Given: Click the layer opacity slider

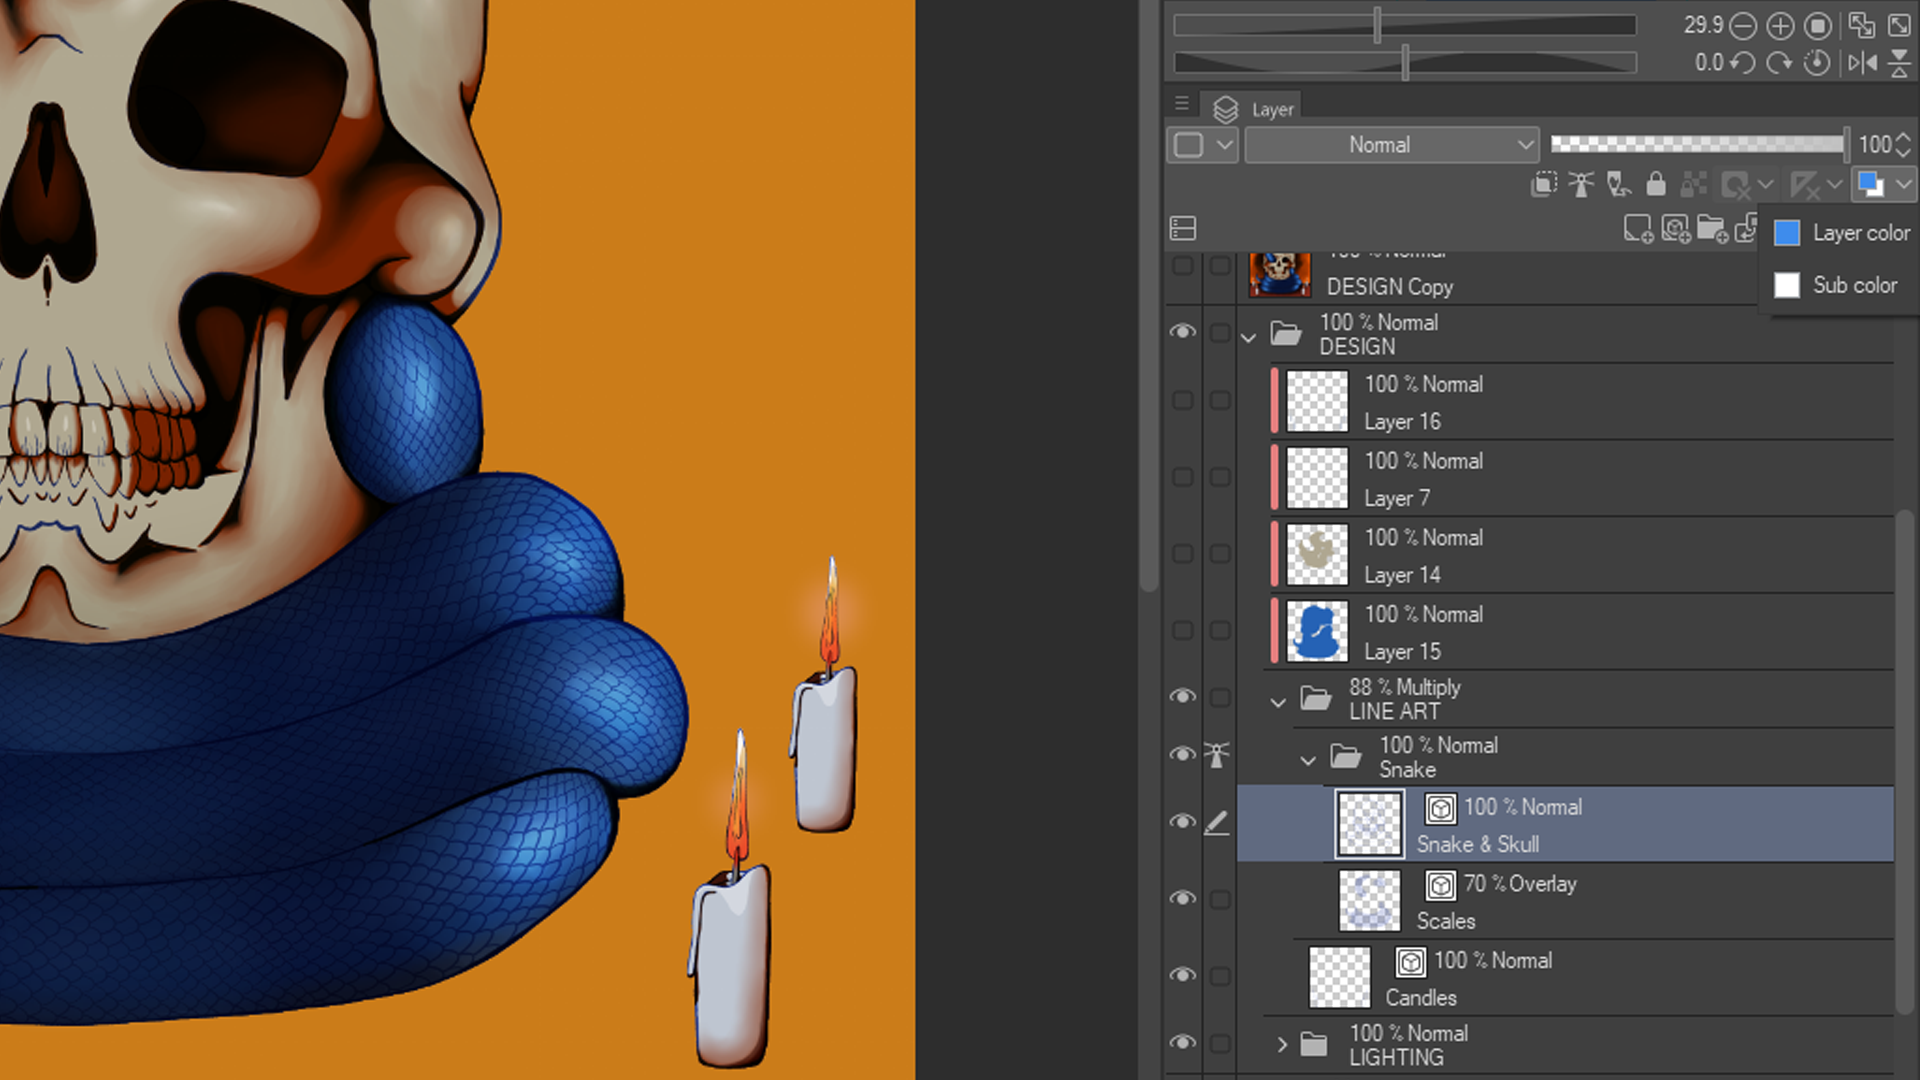Looking at the screenshot, I should (x=1697, y=145).
